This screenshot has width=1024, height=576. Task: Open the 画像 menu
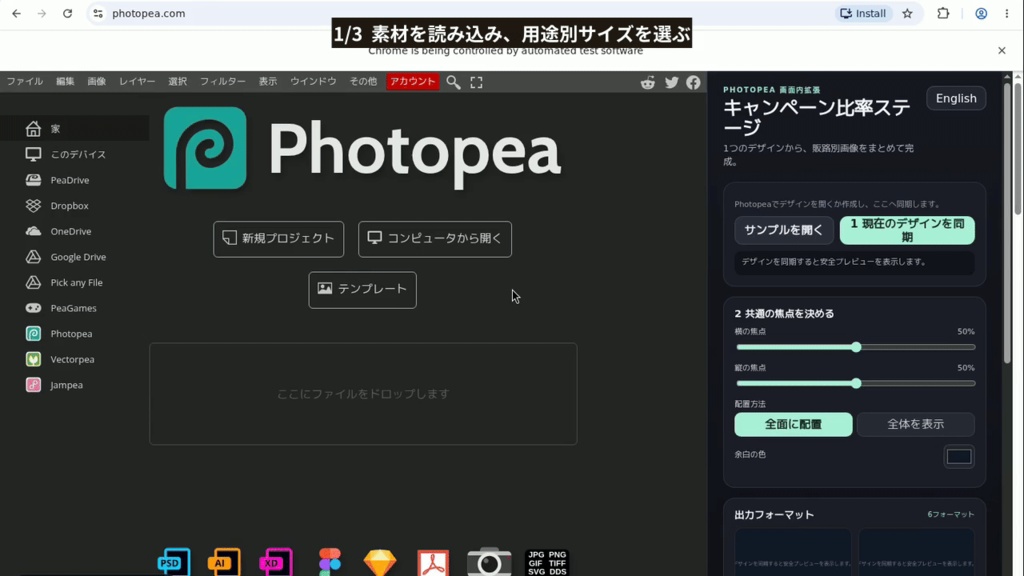coord(97,82)
